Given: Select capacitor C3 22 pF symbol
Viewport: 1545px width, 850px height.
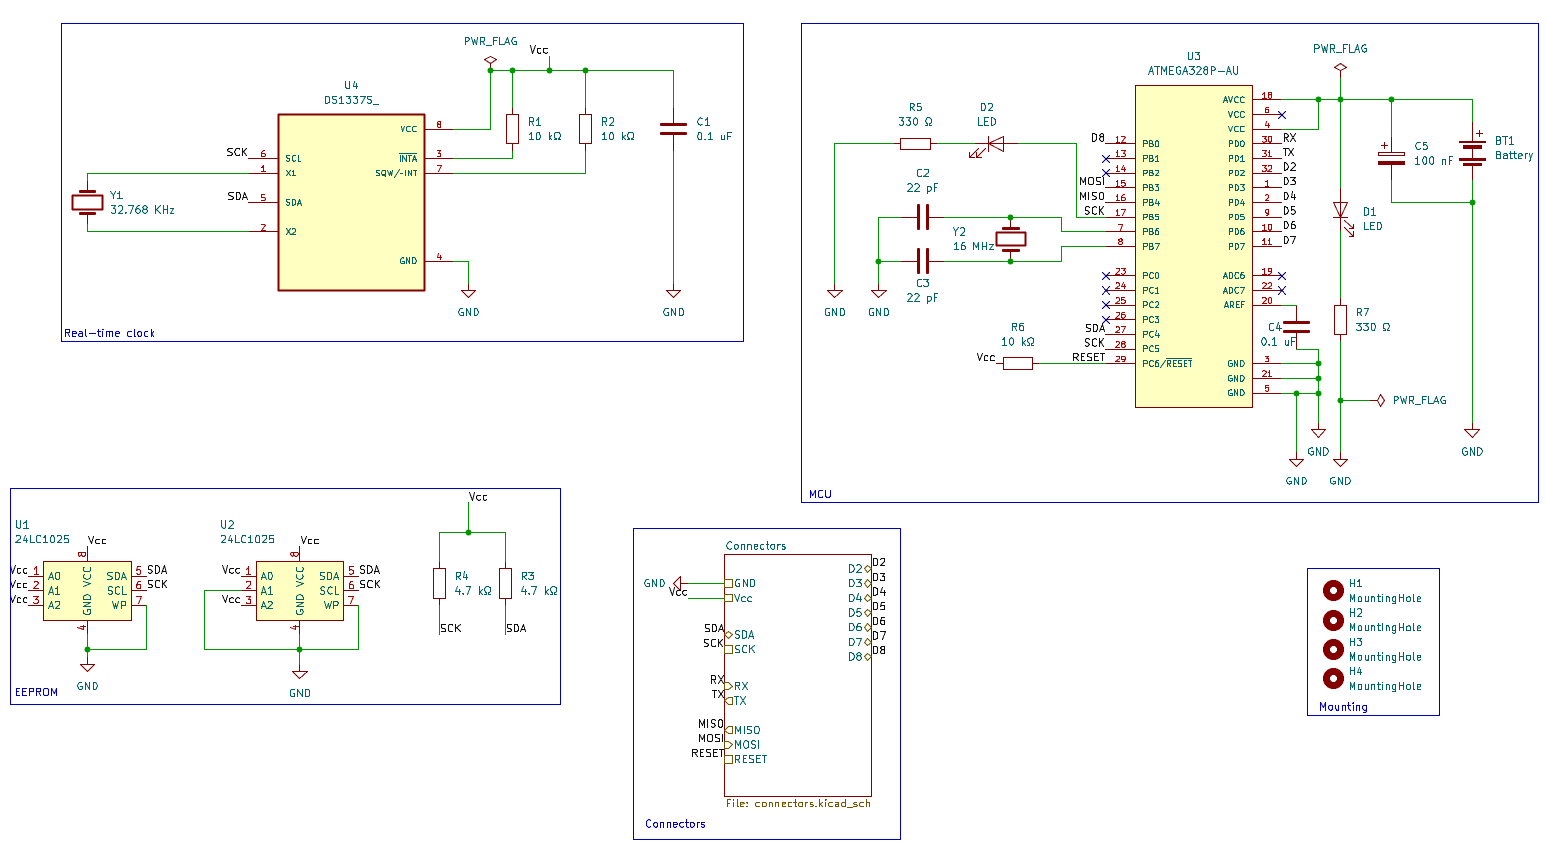Looking at the screenshot, I should 923,261.
